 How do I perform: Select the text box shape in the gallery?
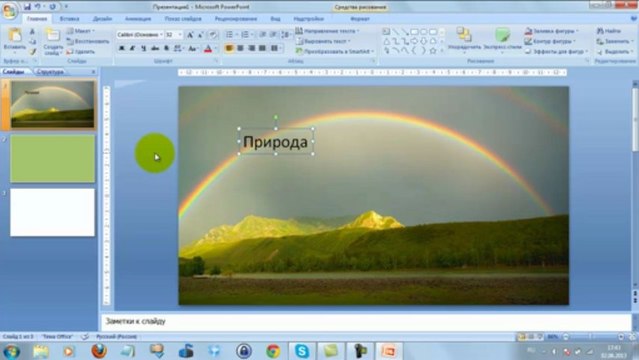pos(386,31)
